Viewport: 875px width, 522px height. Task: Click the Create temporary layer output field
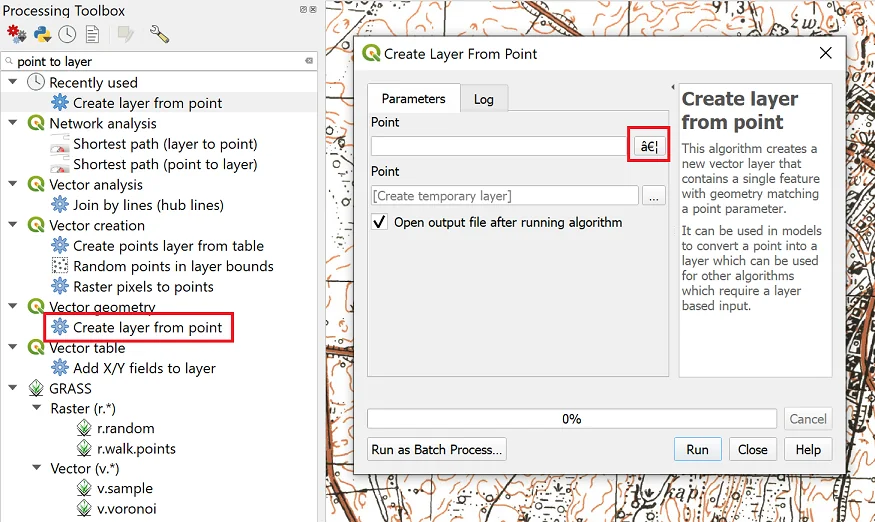[x=504, y=196]
